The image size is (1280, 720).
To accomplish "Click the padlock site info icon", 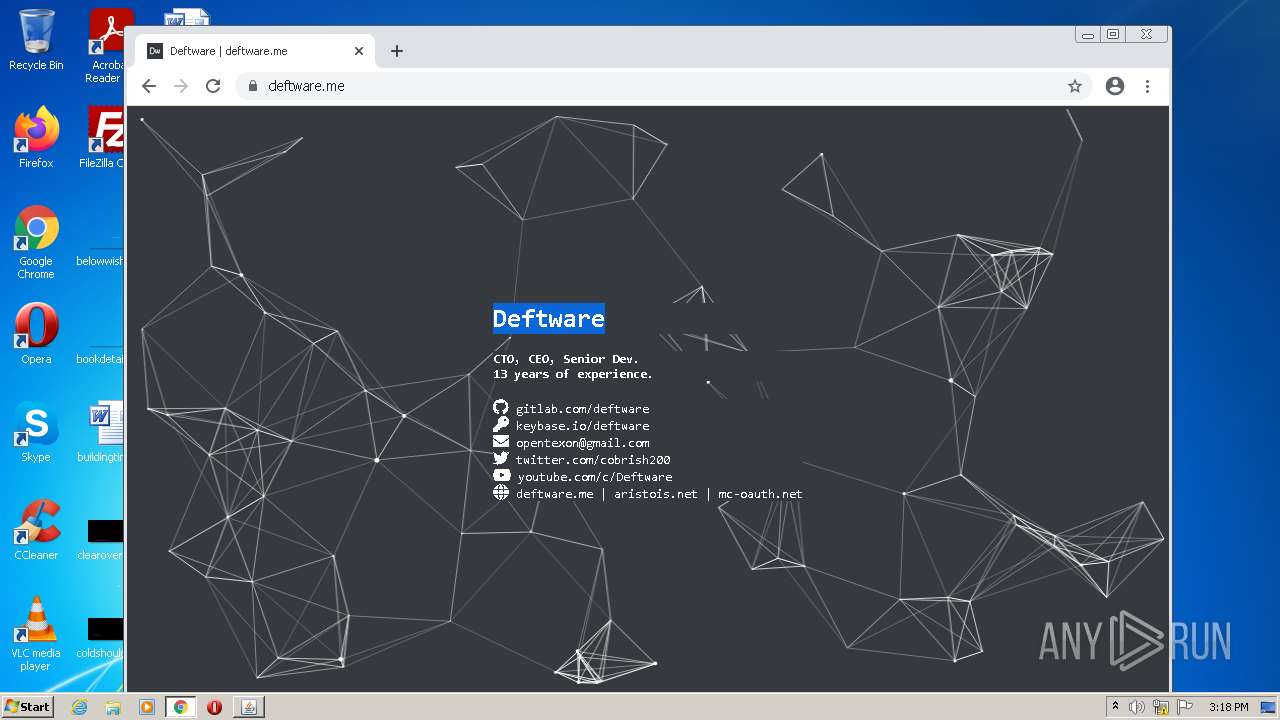I will (x=253, y=86).
